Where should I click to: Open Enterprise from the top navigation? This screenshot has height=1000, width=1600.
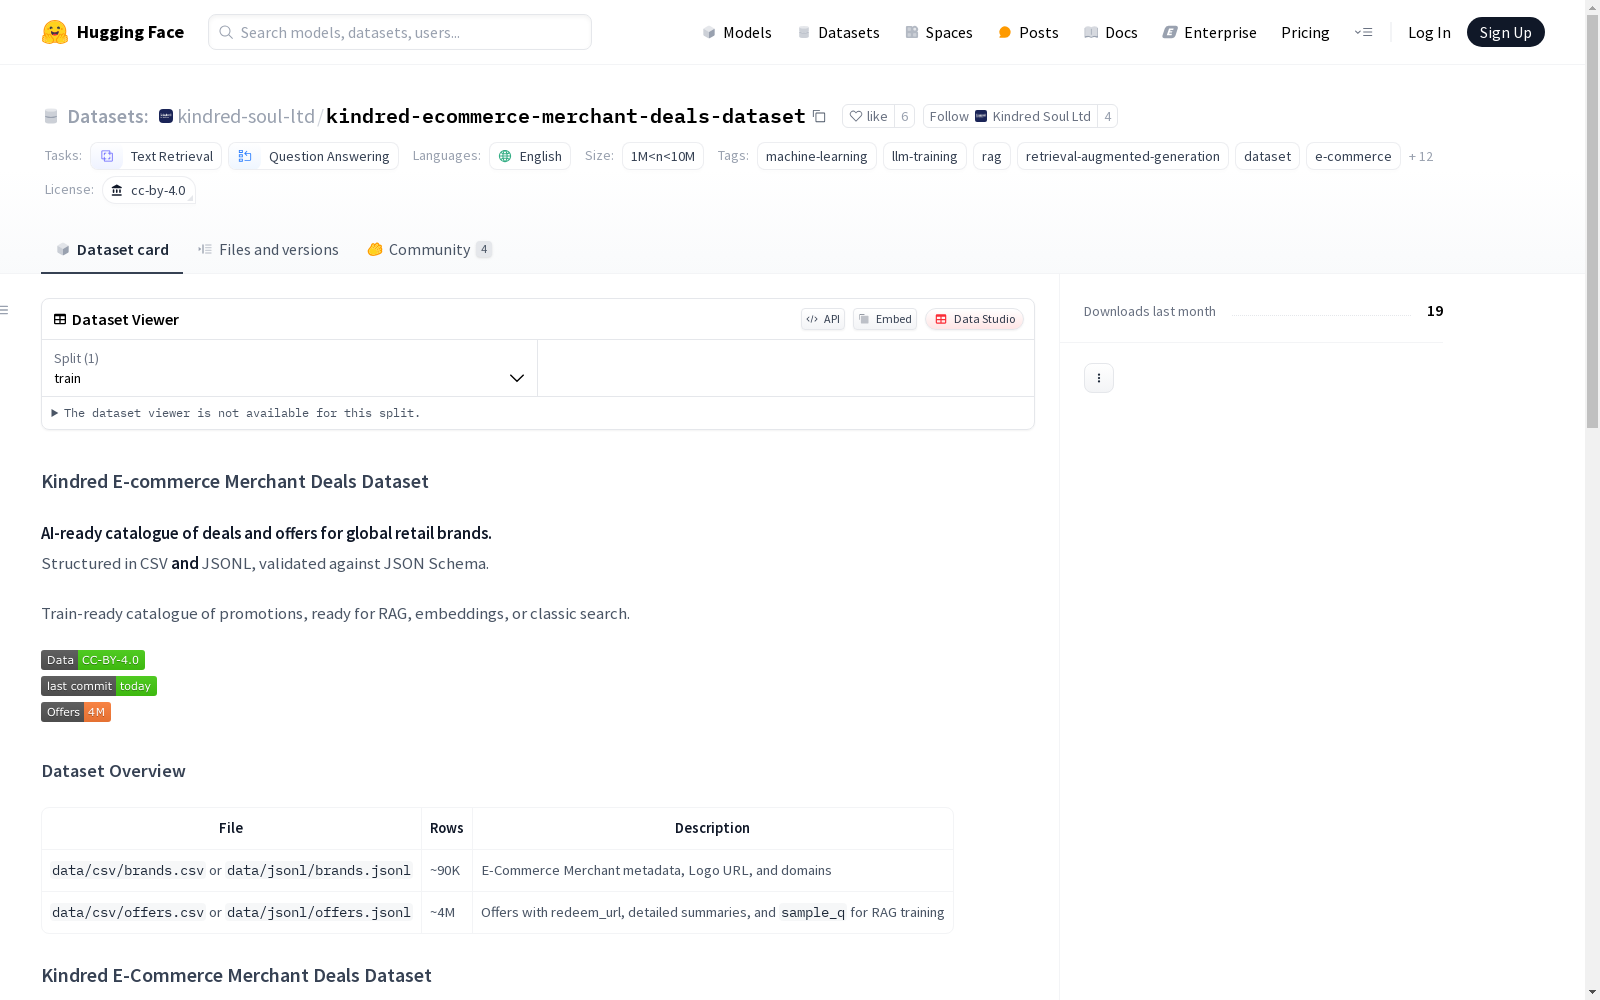coord(1210,32)
